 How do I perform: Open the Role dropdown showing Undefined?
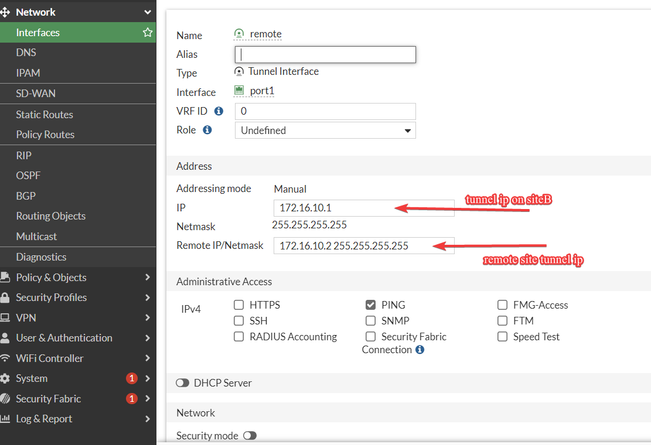pos(325,130)
